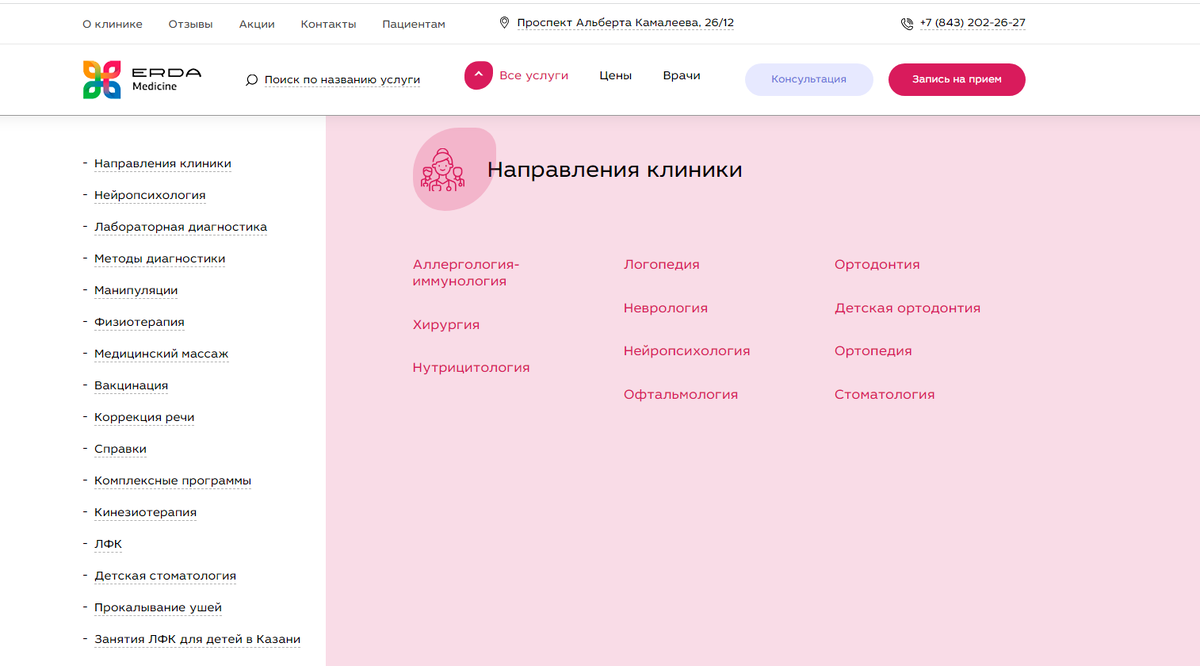Go to О клинике
Viewport: 1200px width, 666px height.
point(112,24)
